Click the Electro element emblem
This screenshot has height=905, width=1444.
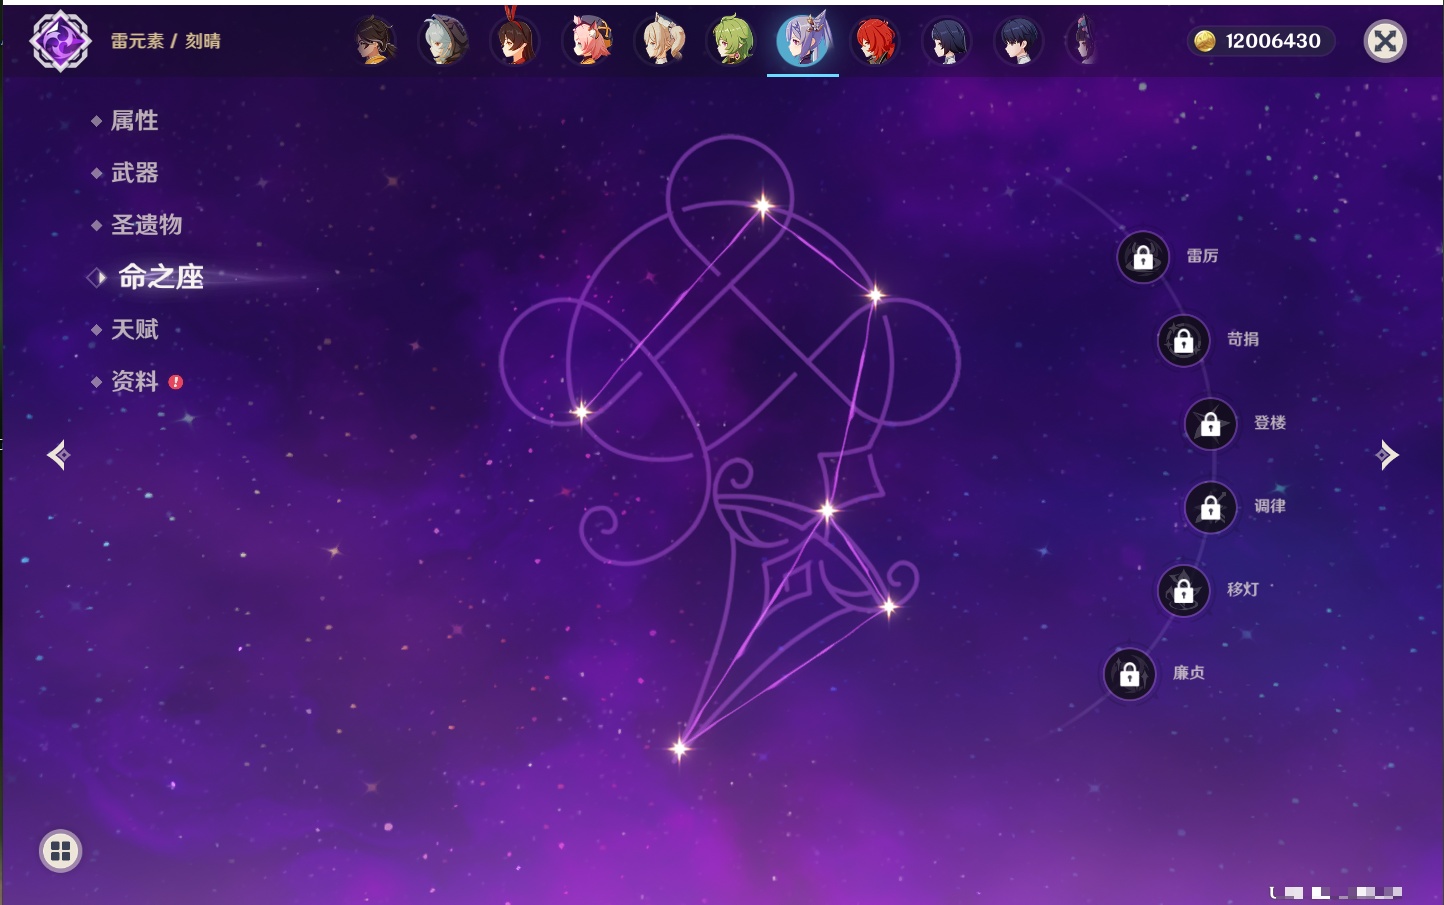pyautogui.click(x=60, y=41)
